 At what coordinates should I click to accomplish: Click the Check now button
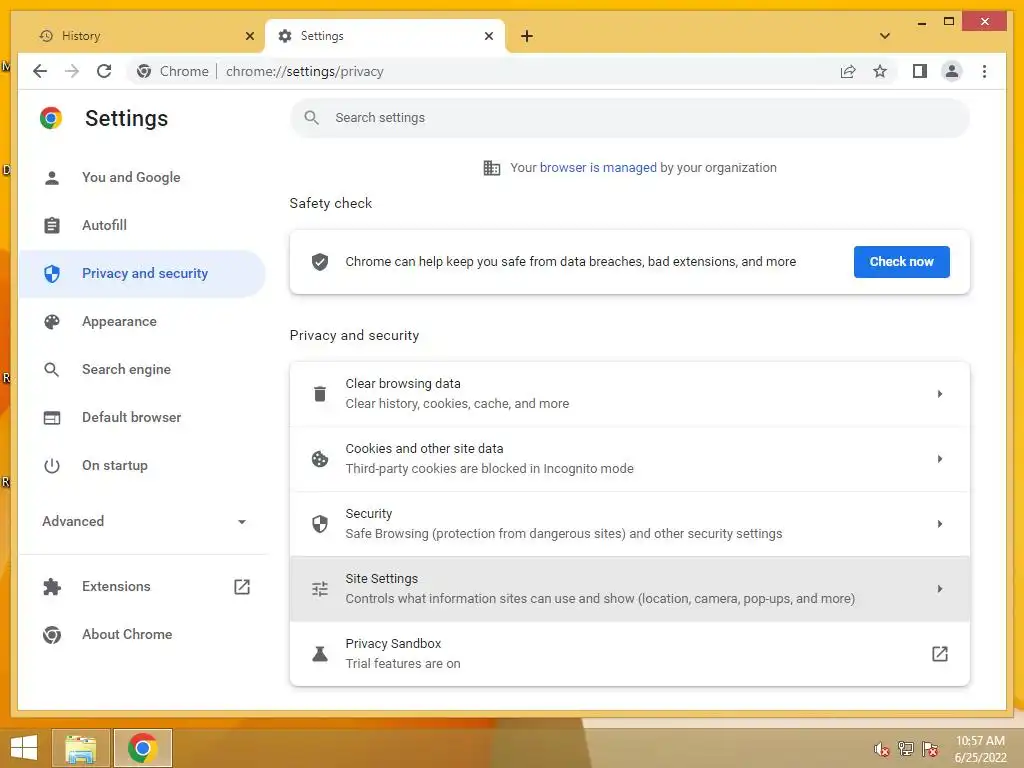901,262
